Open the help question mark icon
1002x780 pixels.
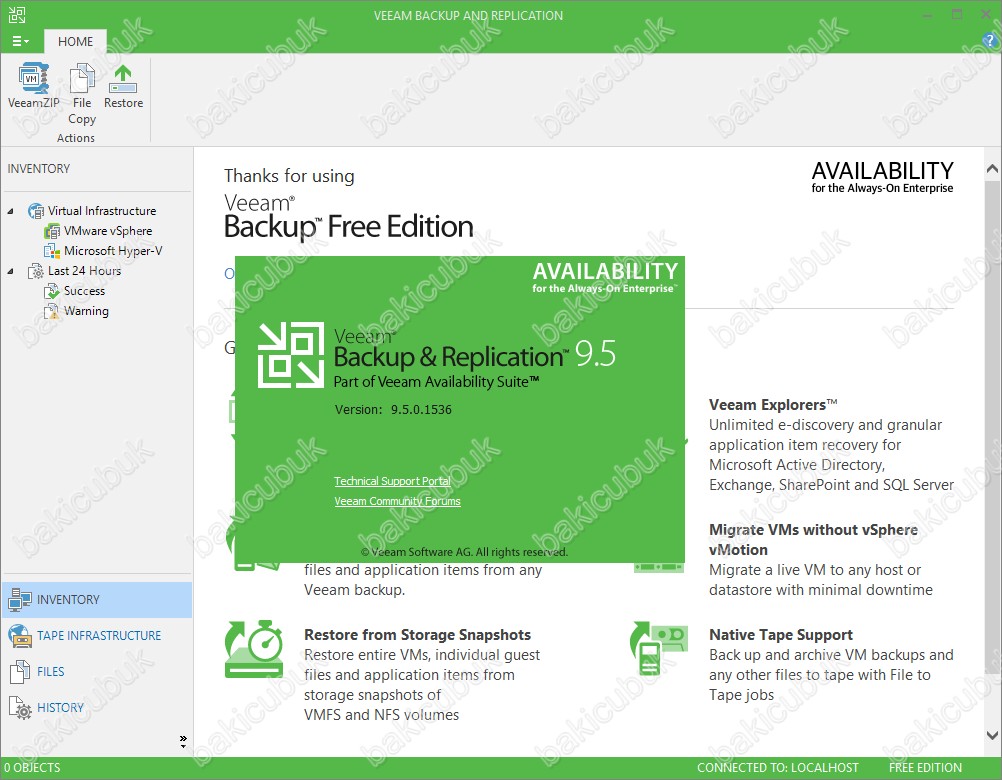(x=990, y=41)
